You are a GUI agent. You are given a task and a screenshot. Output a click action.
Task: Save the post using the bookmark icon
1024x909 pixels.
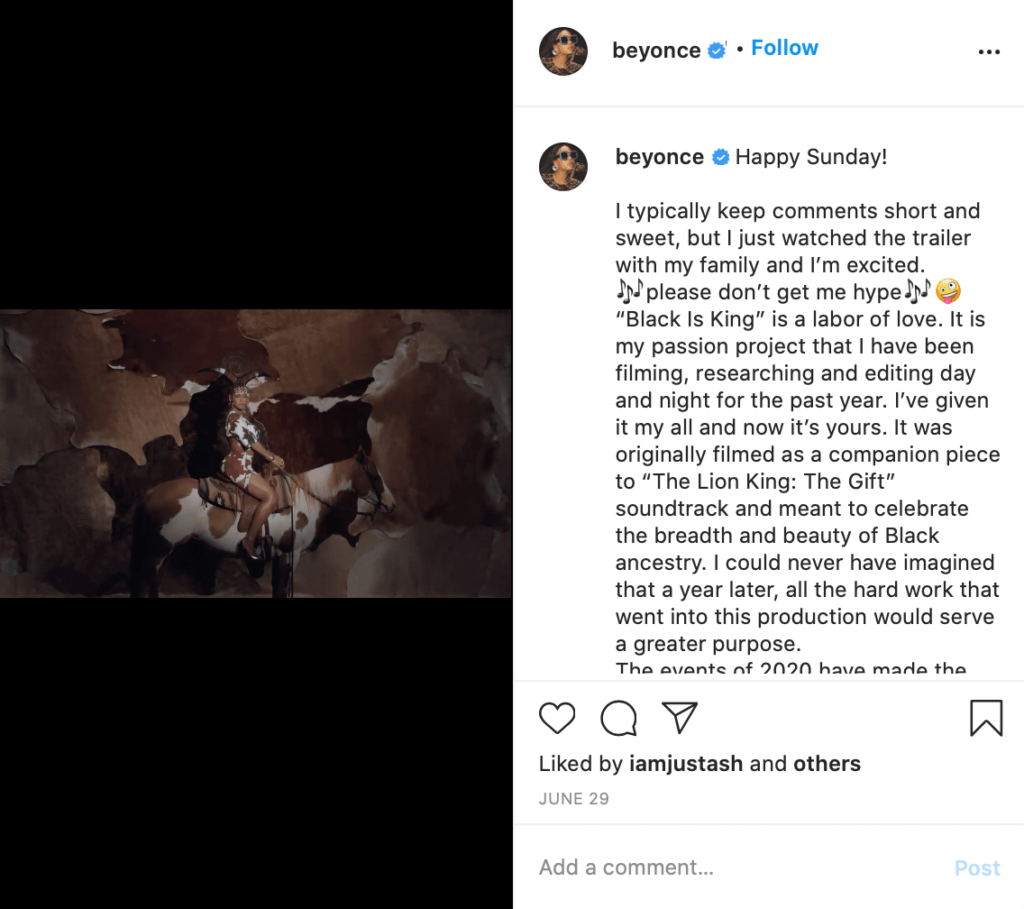click(986, 718)
